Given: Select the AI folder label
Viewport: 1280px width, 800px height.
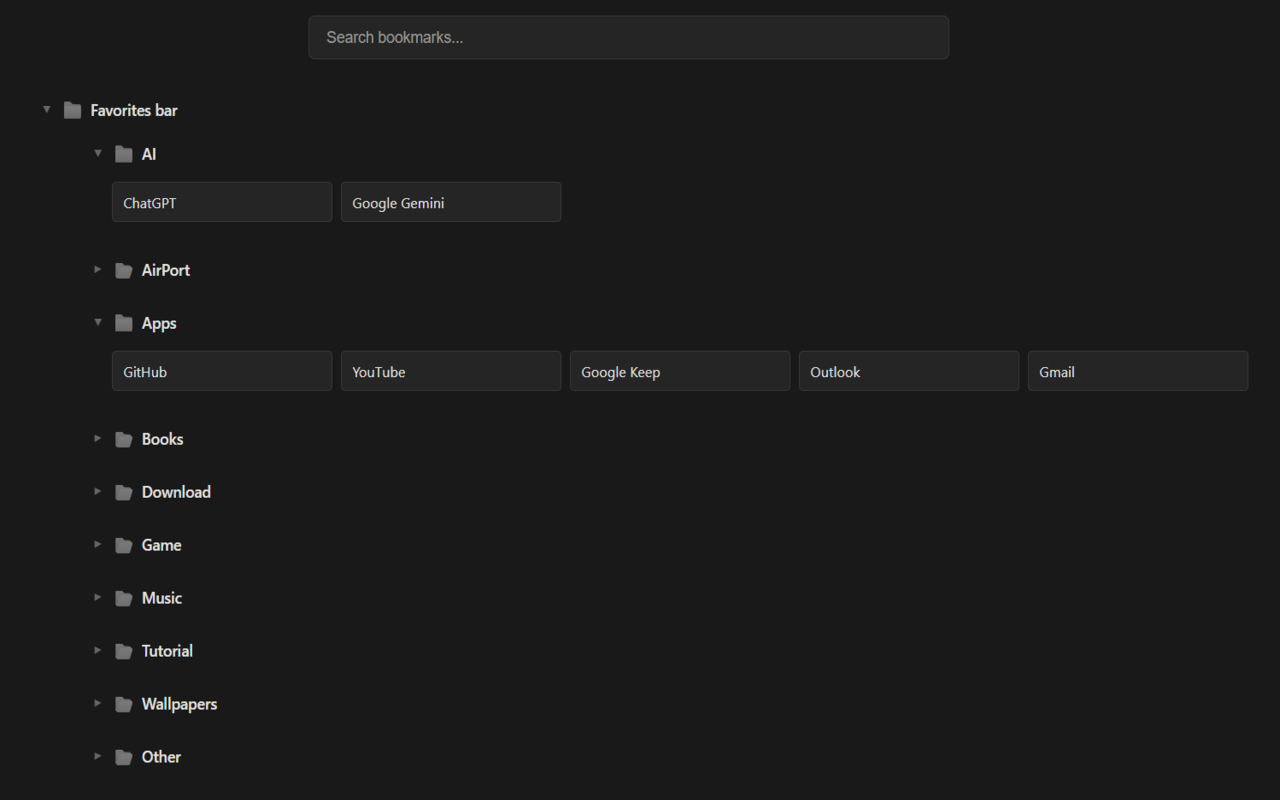Looking at the screenshot, I should (x=149, y=154).
